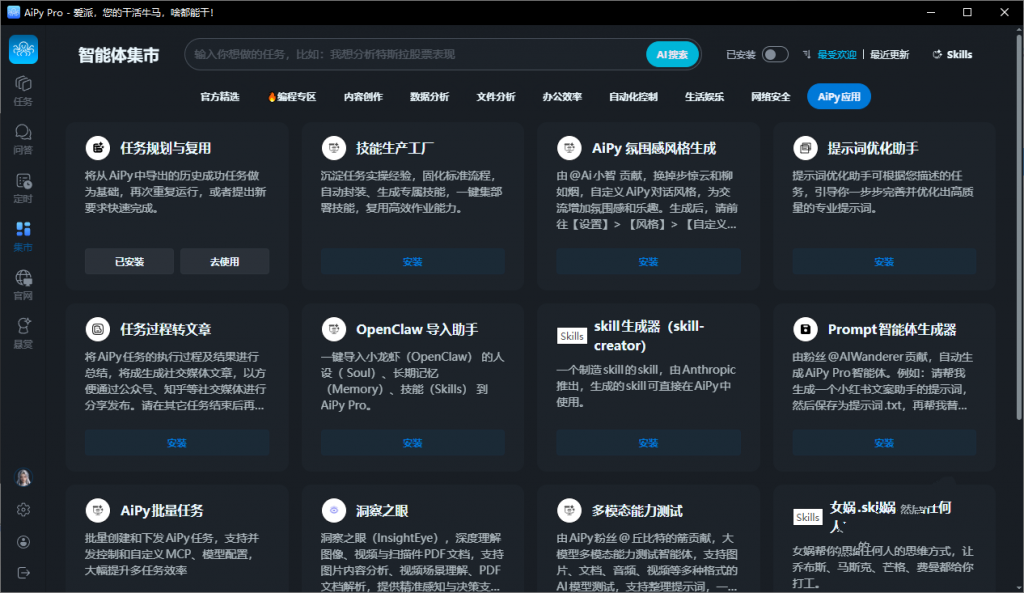The width and height of the screenshot is (1024, 593).
Task: Click the 智能体集市 page heading
Action: point(119,55)
